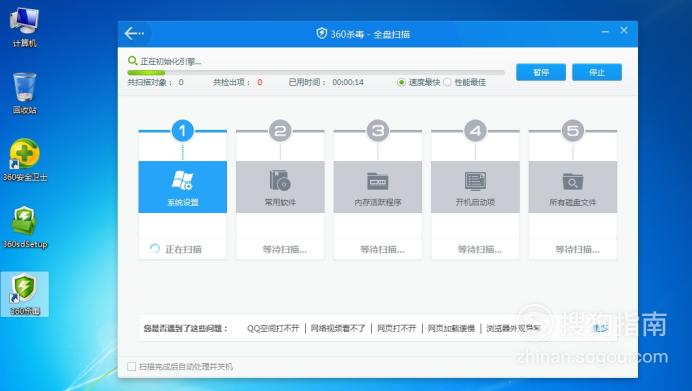Click the 暂停 pause button
The width and height of the screenshot is (692, 391).
coord(541,72)
